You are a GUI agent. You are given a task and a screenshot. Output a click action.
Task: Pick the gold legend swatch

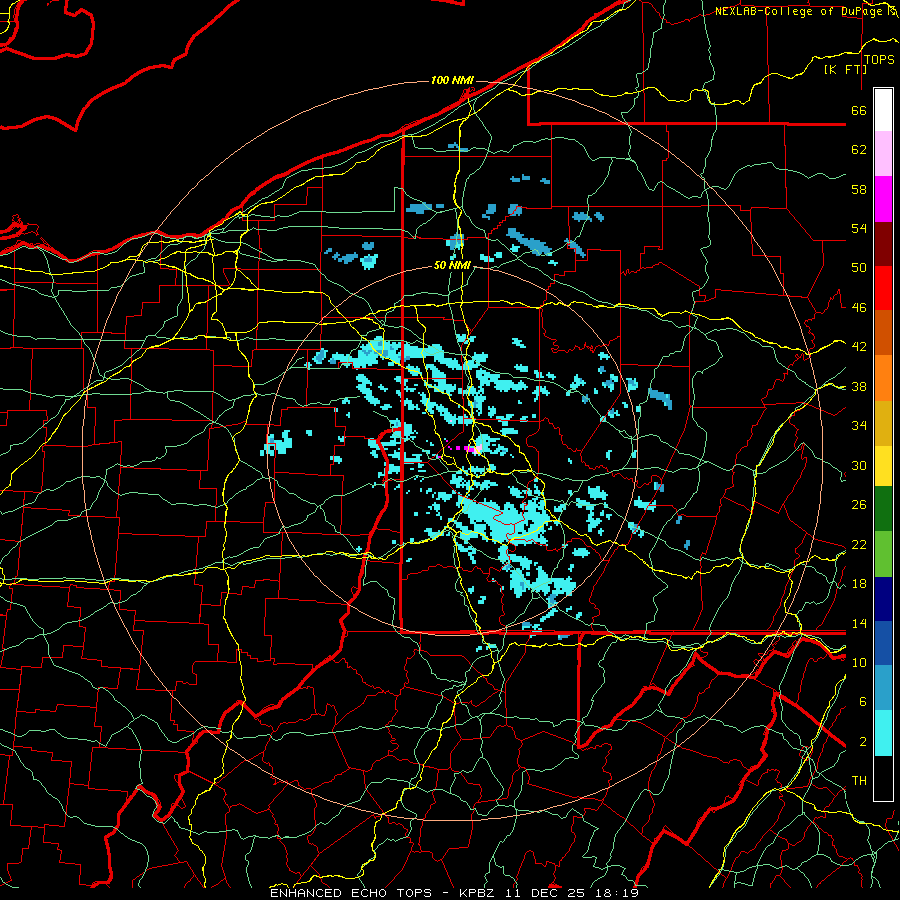pos(883,423)
